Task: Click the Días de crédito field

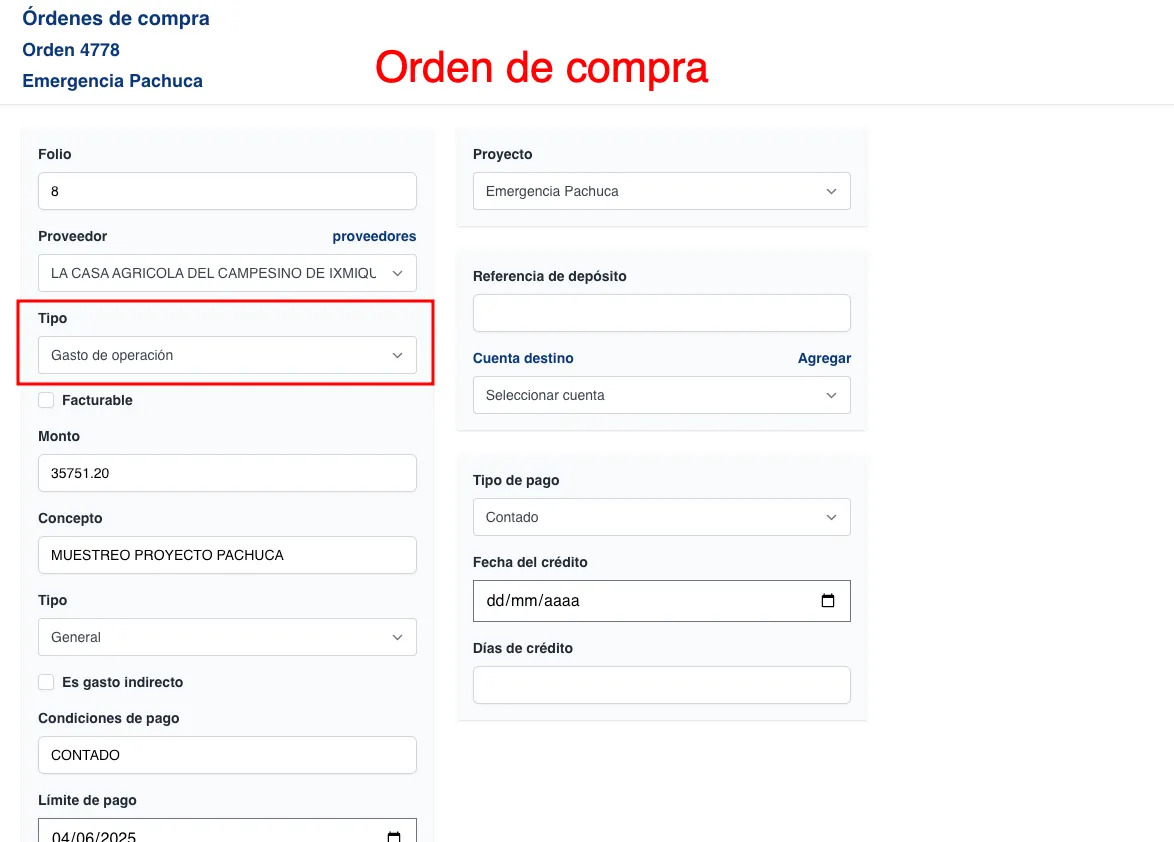Action: pos(661,685)
